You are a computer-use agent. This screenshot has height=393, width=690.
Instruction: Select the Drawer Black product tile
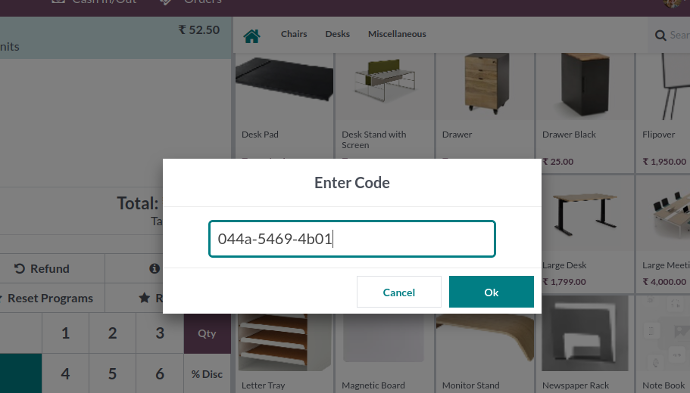coord(585,113)
